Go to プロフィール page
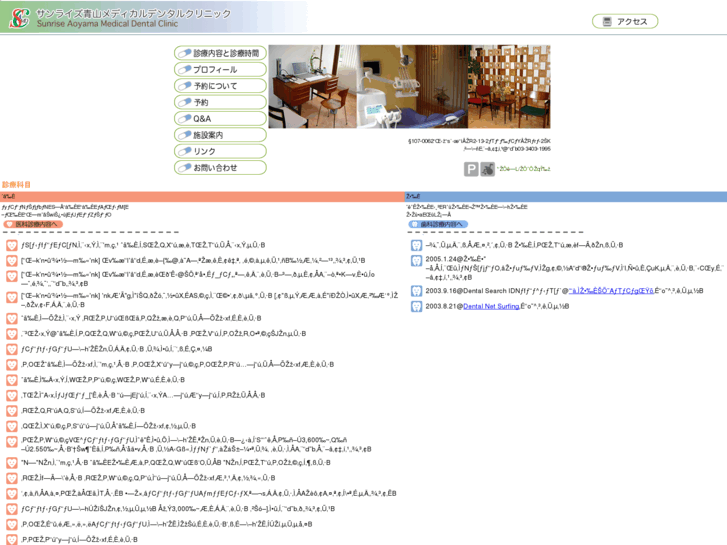 220,70
